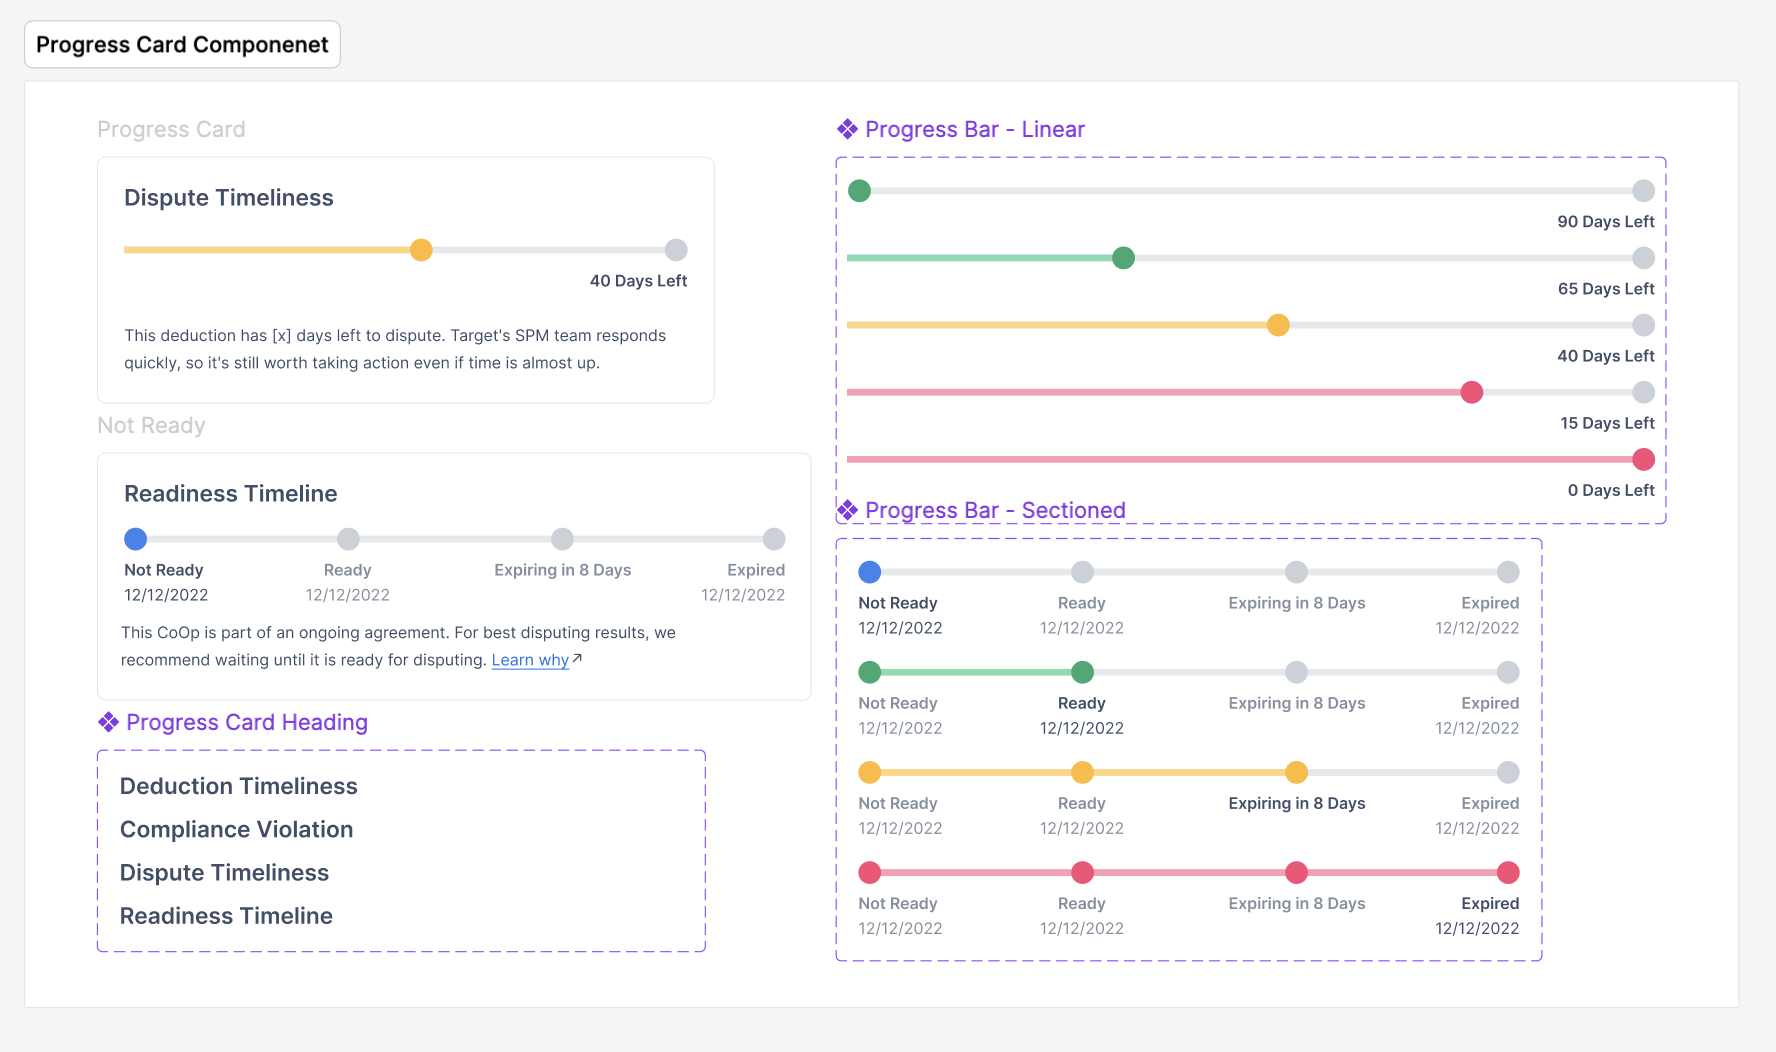Open the external arrow icon beside Learn why
Viewport: 1776px width, 1052px height.
[x=577, y=659]
